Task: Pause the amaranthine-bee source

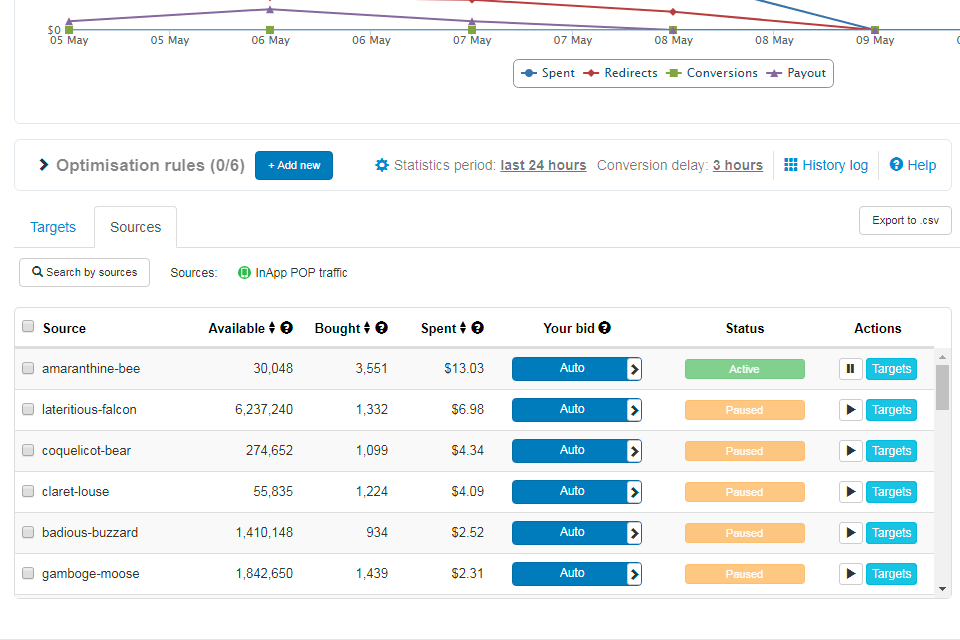Action: (850, 369)
